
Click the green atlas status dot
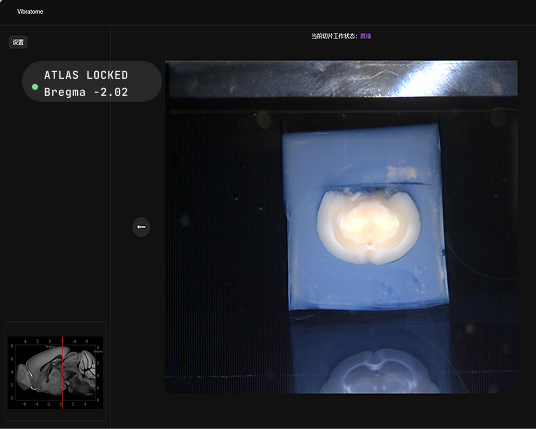point(35,87)
